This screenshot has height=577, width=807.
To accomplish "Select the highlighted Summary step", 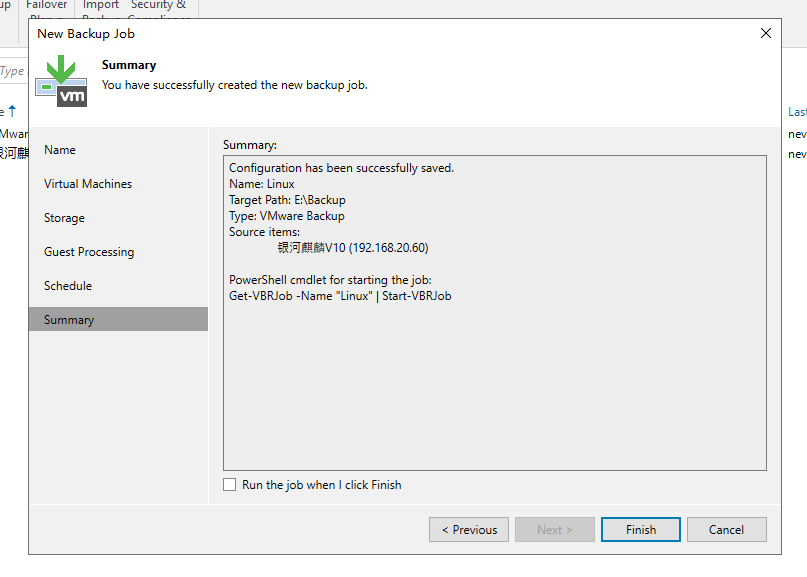I will click(x=118, y=319).
